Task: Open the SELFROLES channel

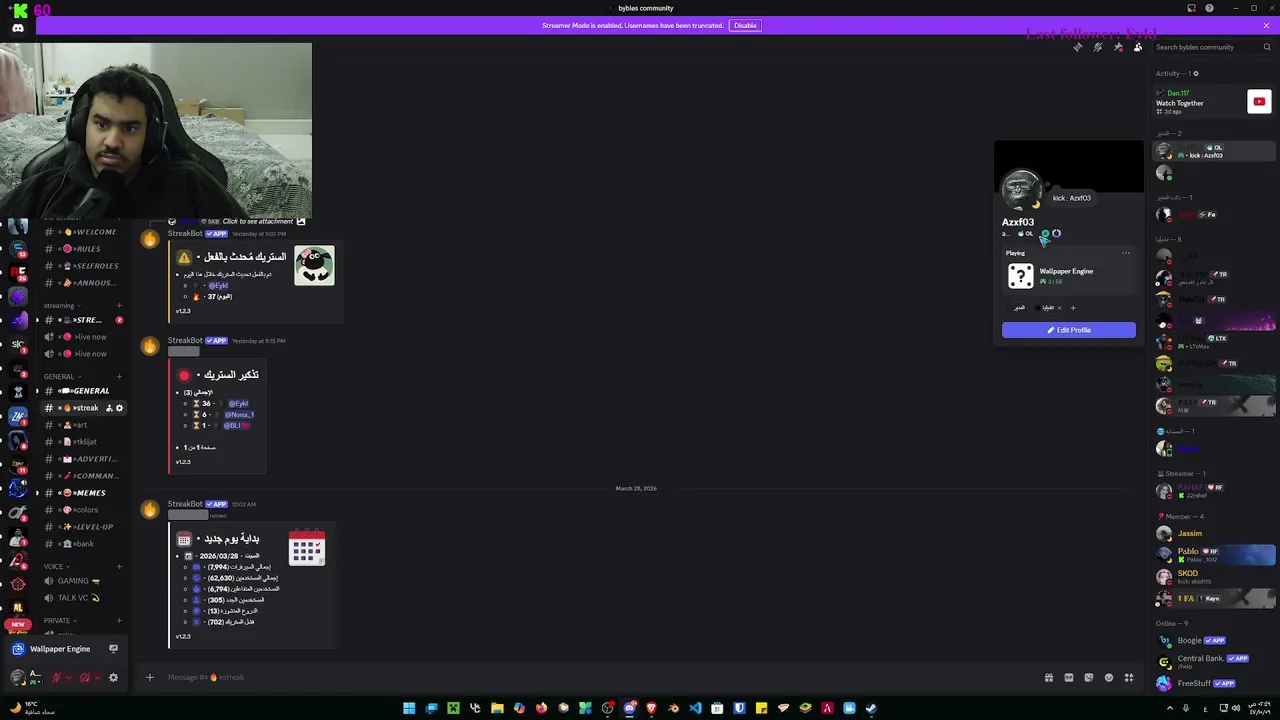Action: click(x=82, y=266)
